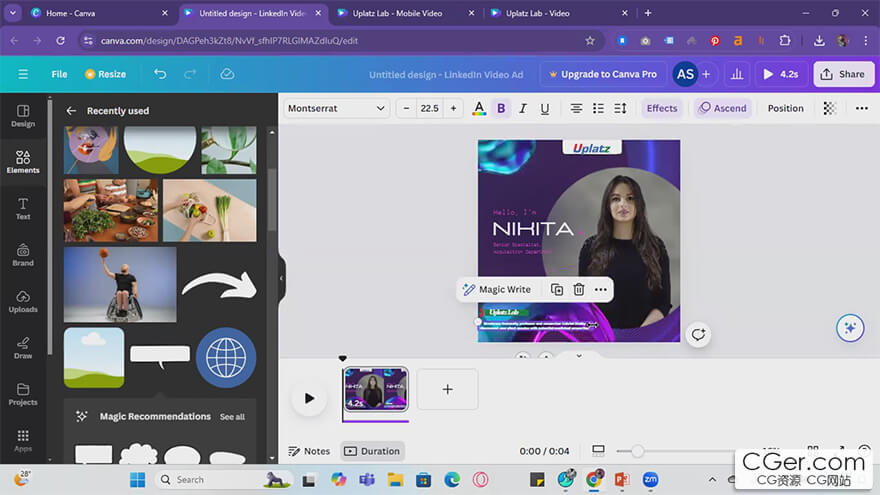Duplicate the selected text element
The height and width of the screenshot is (495, 880).
[557, 290]
